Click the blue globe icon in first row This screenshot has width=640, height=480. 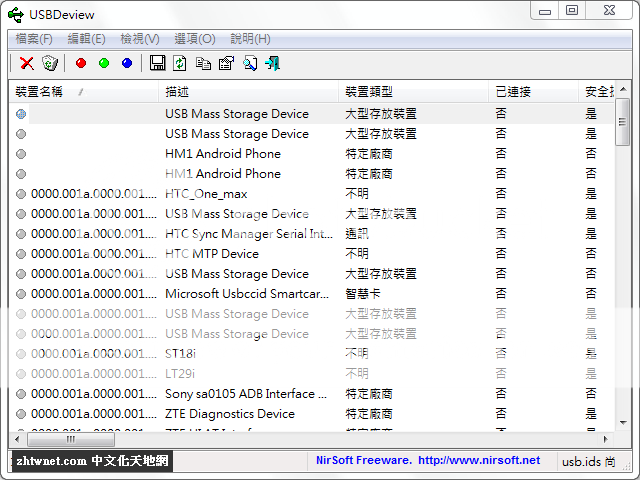pyautogui.click(x=21, y=114)
